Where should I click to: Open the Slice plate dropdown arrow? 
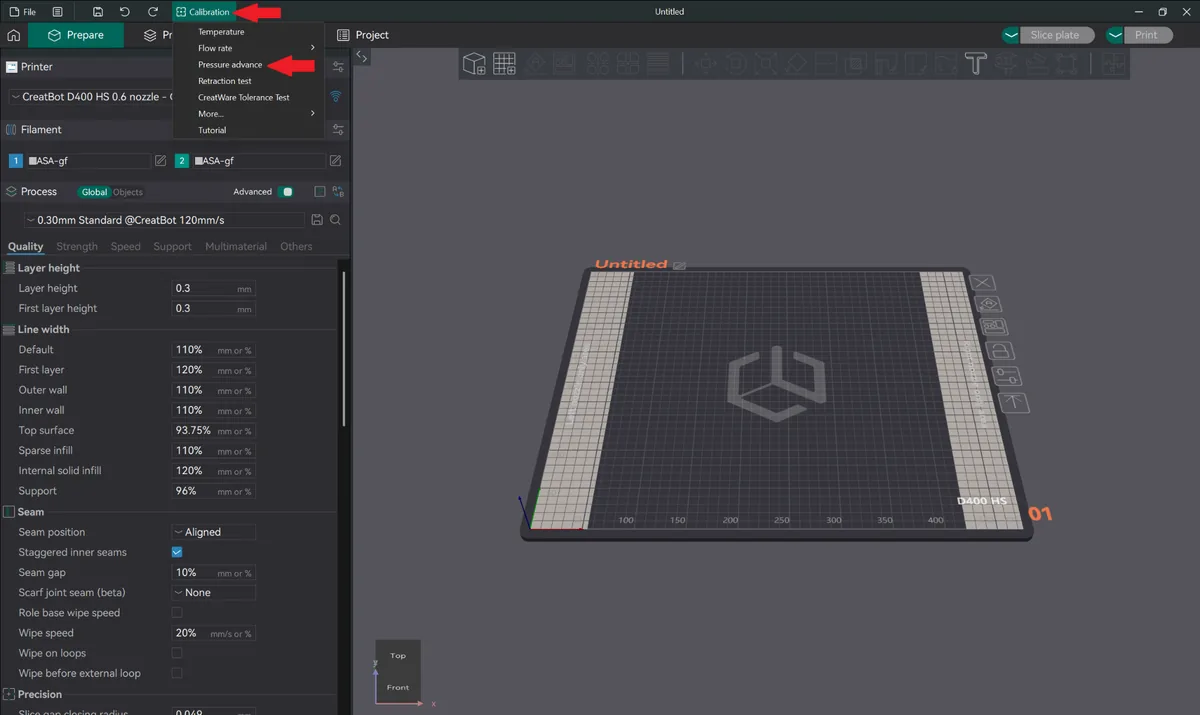coord(1011,35)
